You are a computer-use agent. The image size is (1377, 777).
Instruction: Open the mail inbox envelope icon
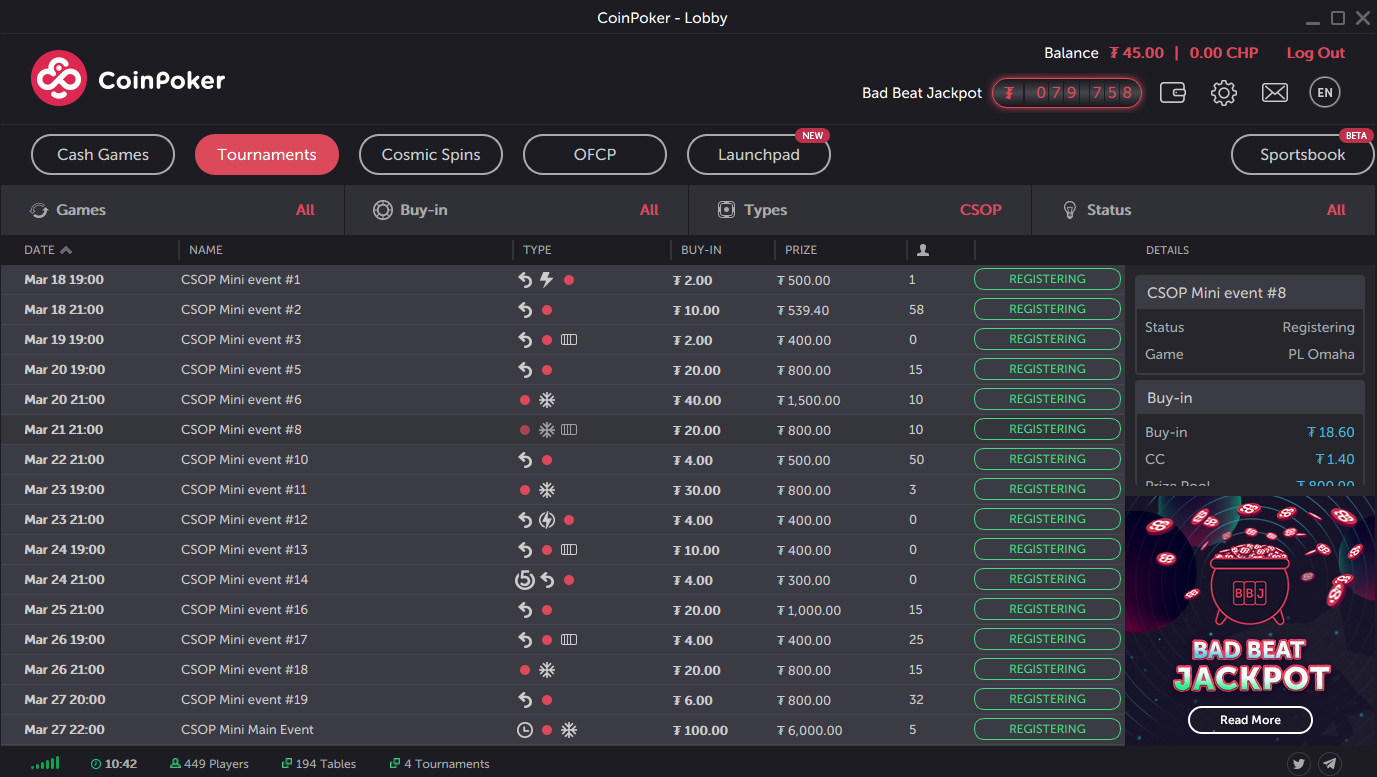(1275, 93)
